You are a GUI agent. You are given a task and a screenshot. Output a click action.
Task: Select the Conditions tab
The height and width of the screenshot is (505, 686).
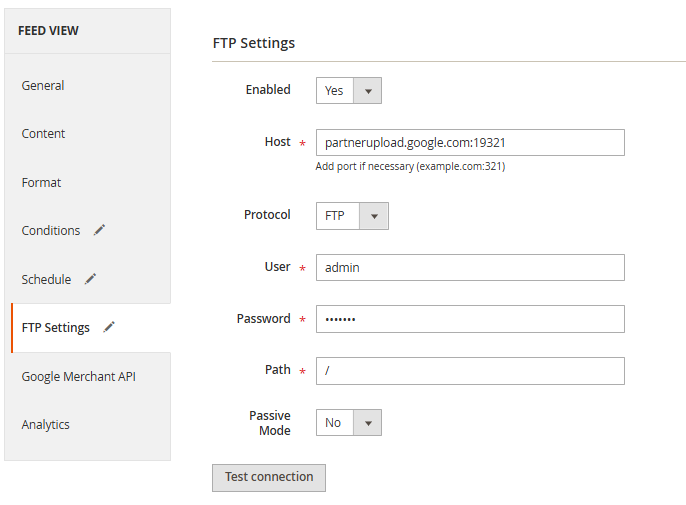click(x=51, y=231)
